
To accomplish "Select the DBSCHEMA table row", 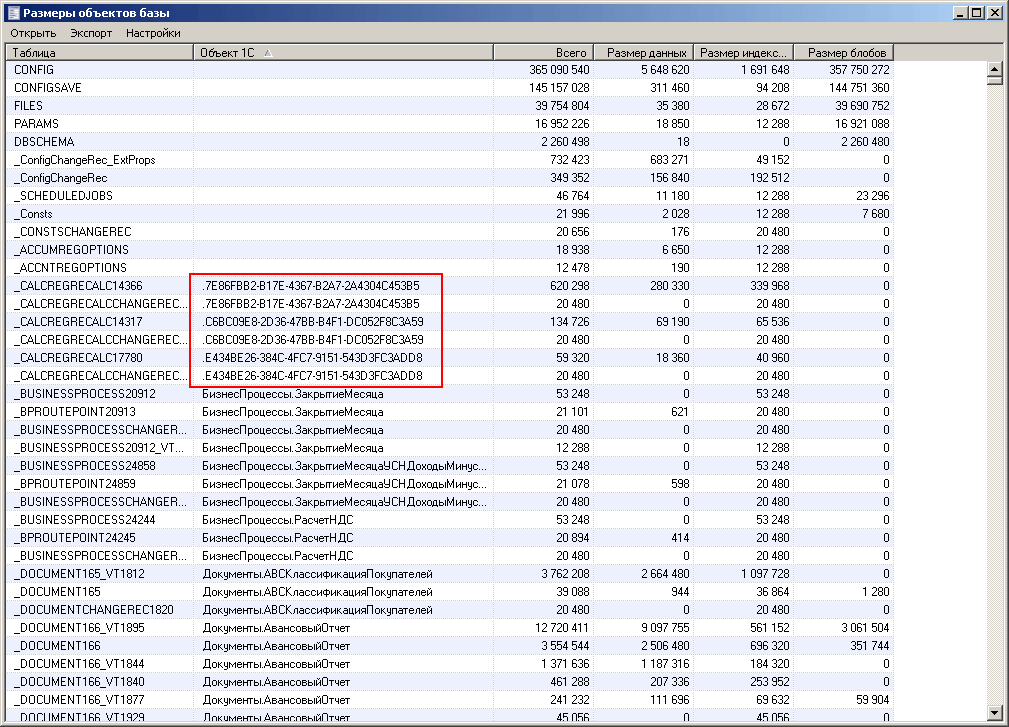I will tap(450, 142).
